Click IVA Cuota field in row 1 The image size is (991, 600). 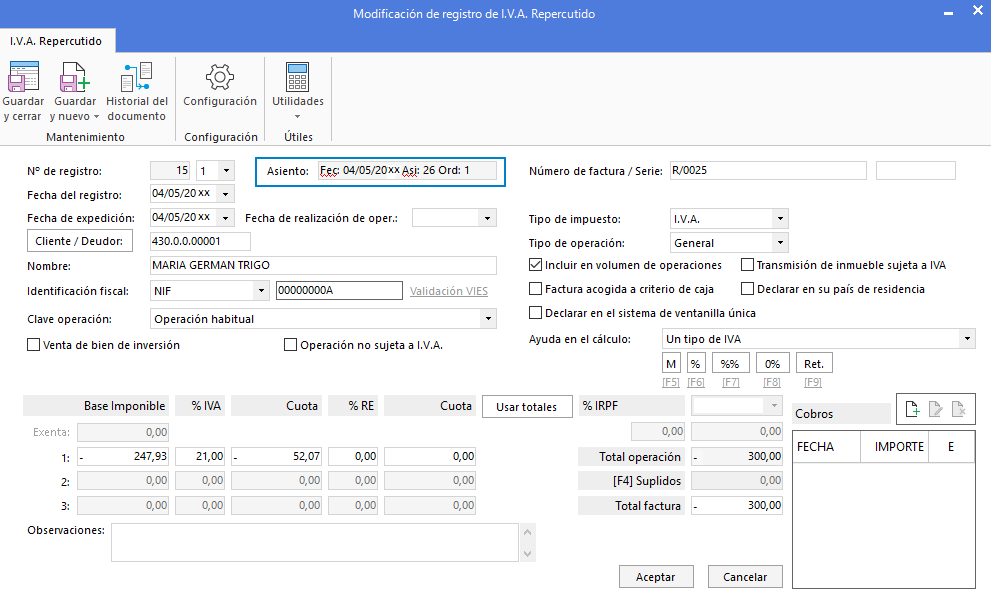click(x=276, y=456)
